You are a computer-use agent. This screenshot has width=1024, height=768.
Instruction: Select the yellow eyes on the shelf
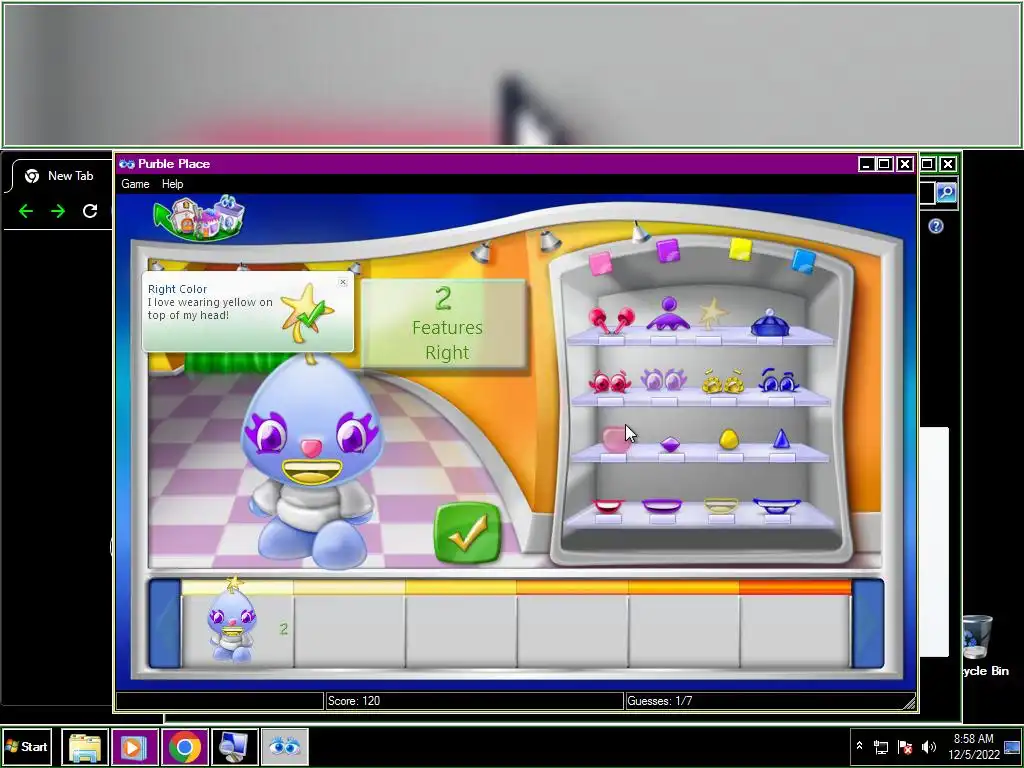coord(723,381)
